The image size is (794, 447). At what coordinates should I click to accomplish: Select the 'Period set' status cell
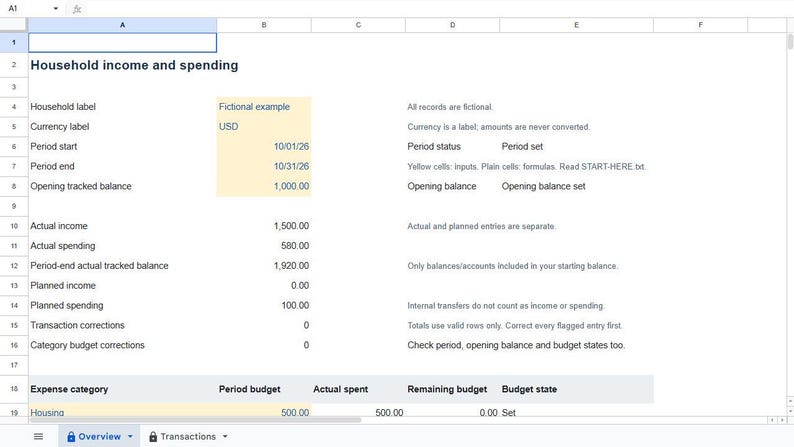[576, 146]
